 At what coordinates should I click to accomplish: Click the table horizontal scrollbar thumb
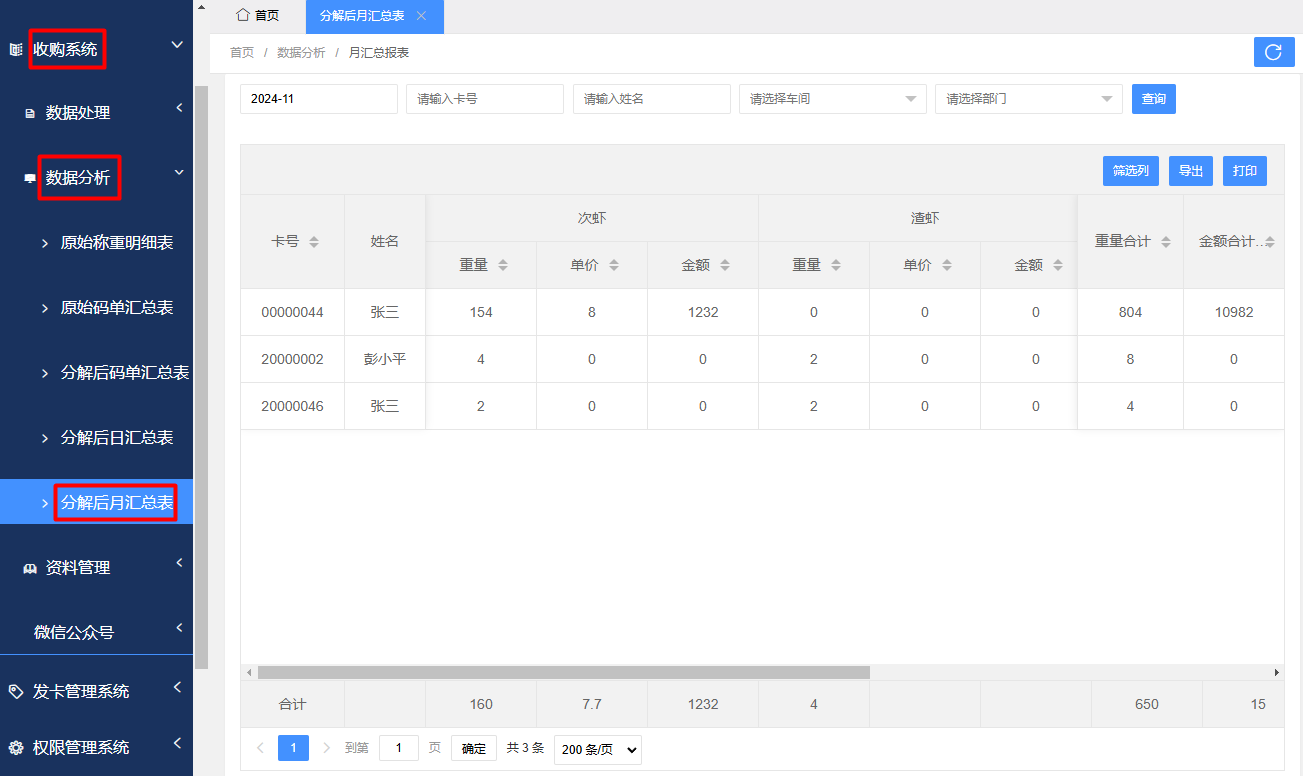563,673
